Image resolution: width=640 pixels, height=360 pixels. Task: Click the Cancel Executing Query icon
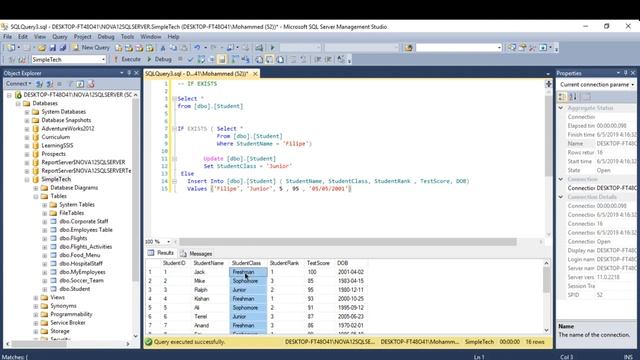coord(180,60)
